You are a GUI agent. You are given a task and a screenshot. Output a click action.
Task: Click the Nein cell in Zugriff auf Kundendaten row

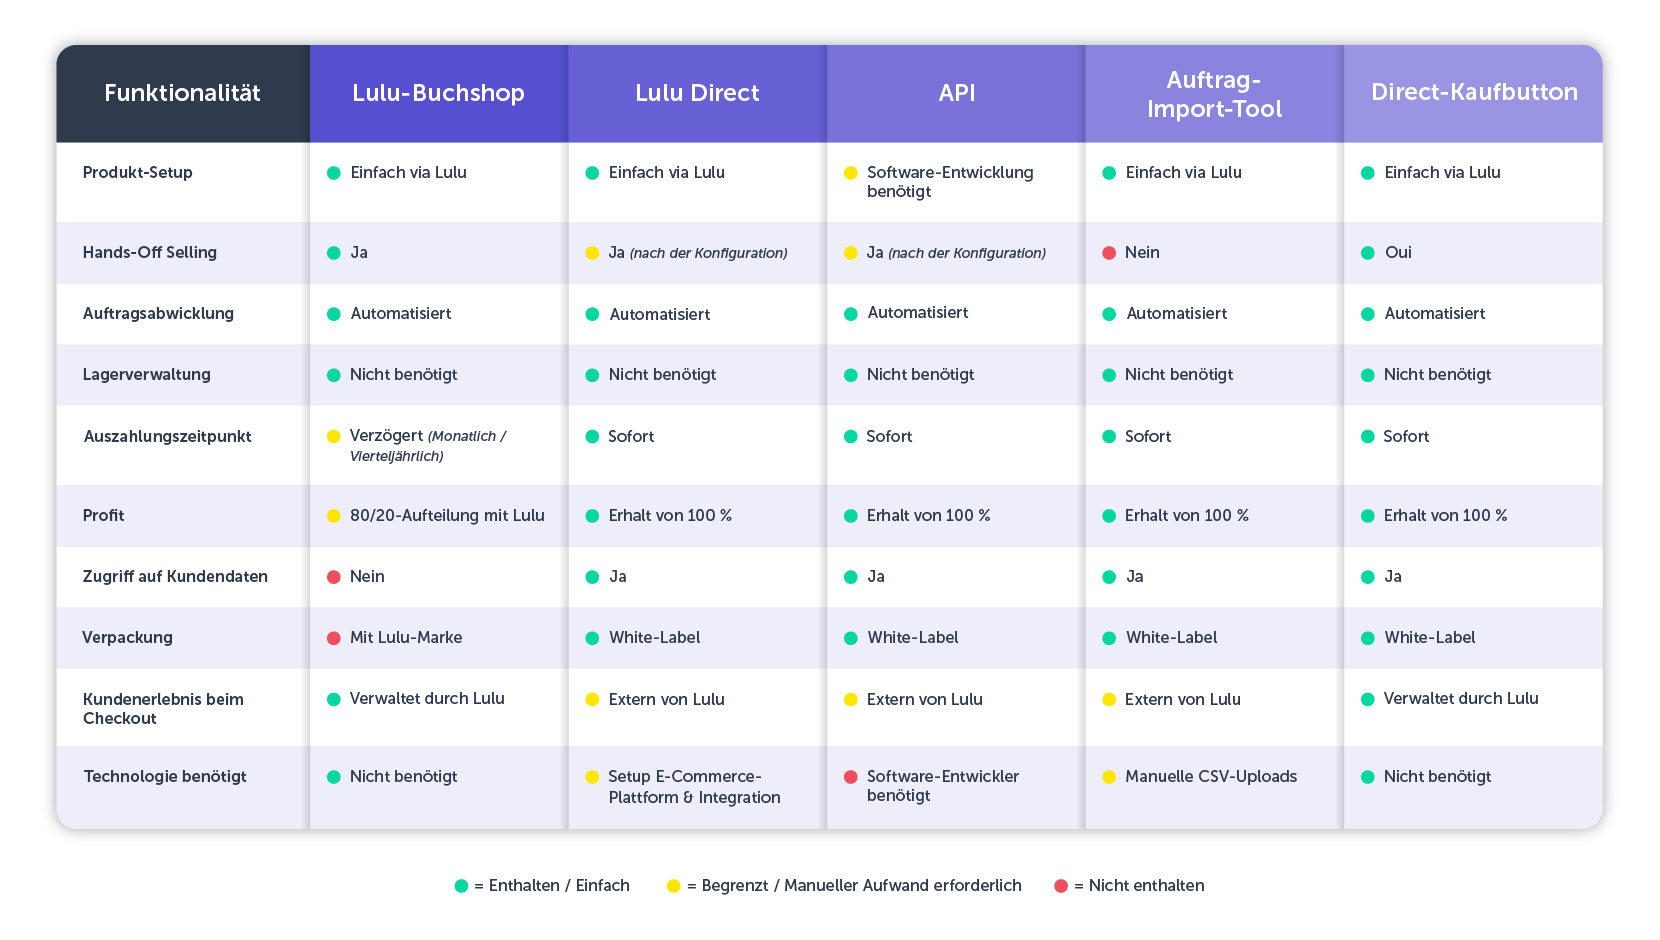click(x=367, y=576)
